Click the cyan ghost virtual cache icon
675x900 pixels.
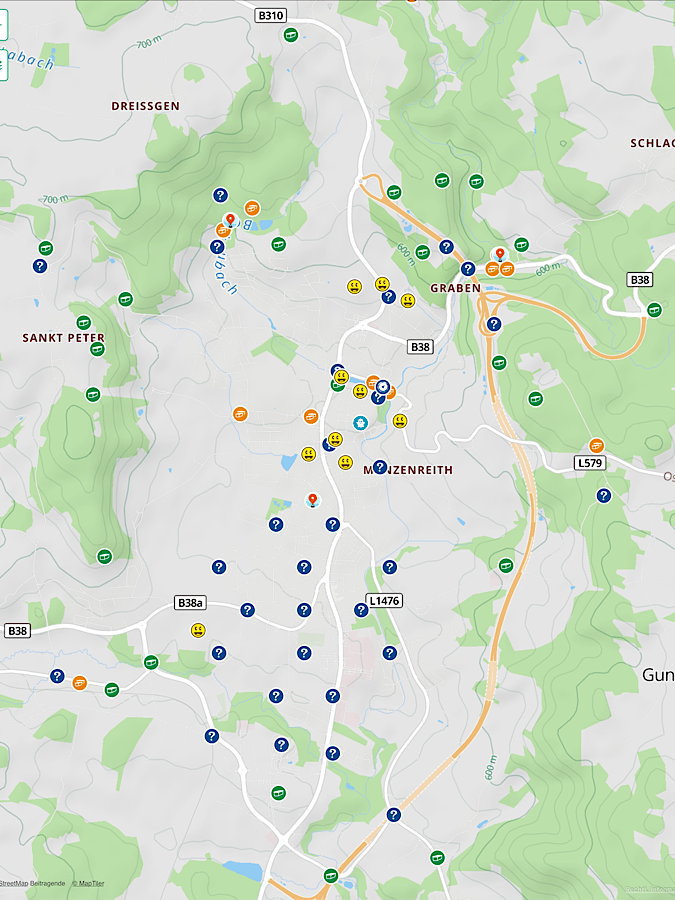[x=360, y=423]
